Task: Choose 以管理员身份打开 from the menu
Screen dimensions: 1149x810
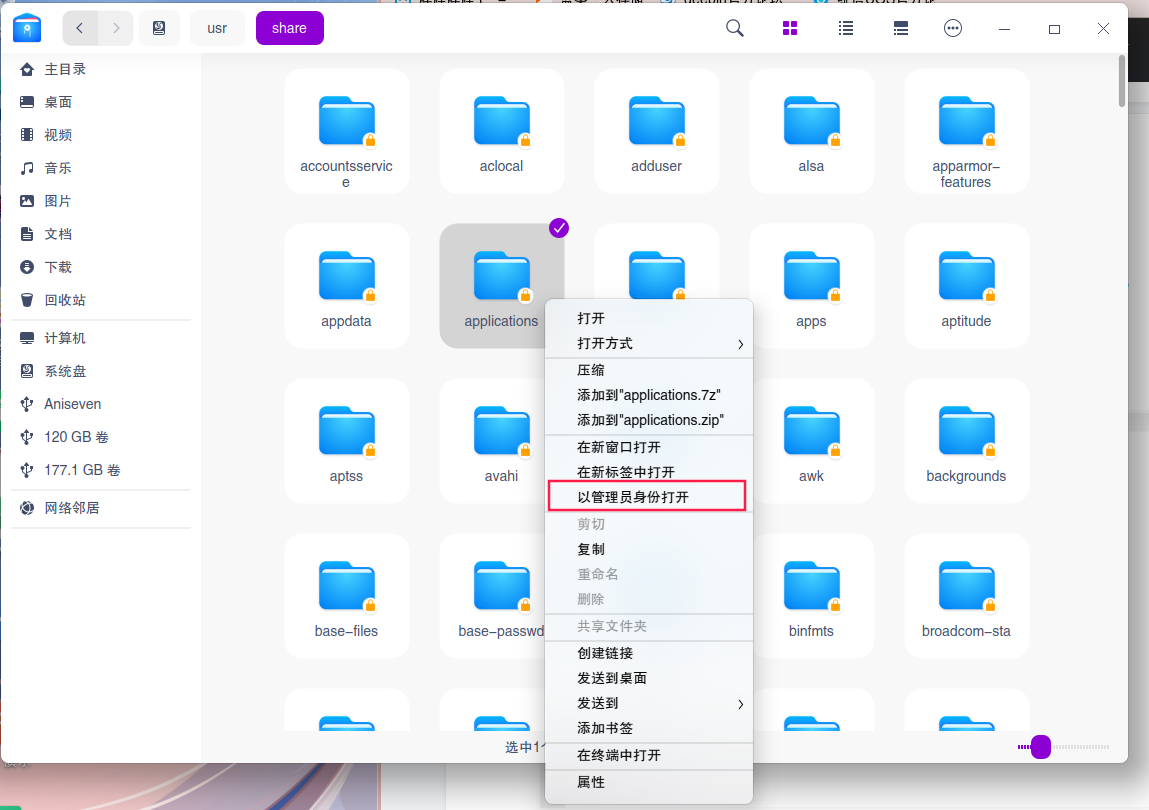Action: pyautogui.click(x=646, y=495)
